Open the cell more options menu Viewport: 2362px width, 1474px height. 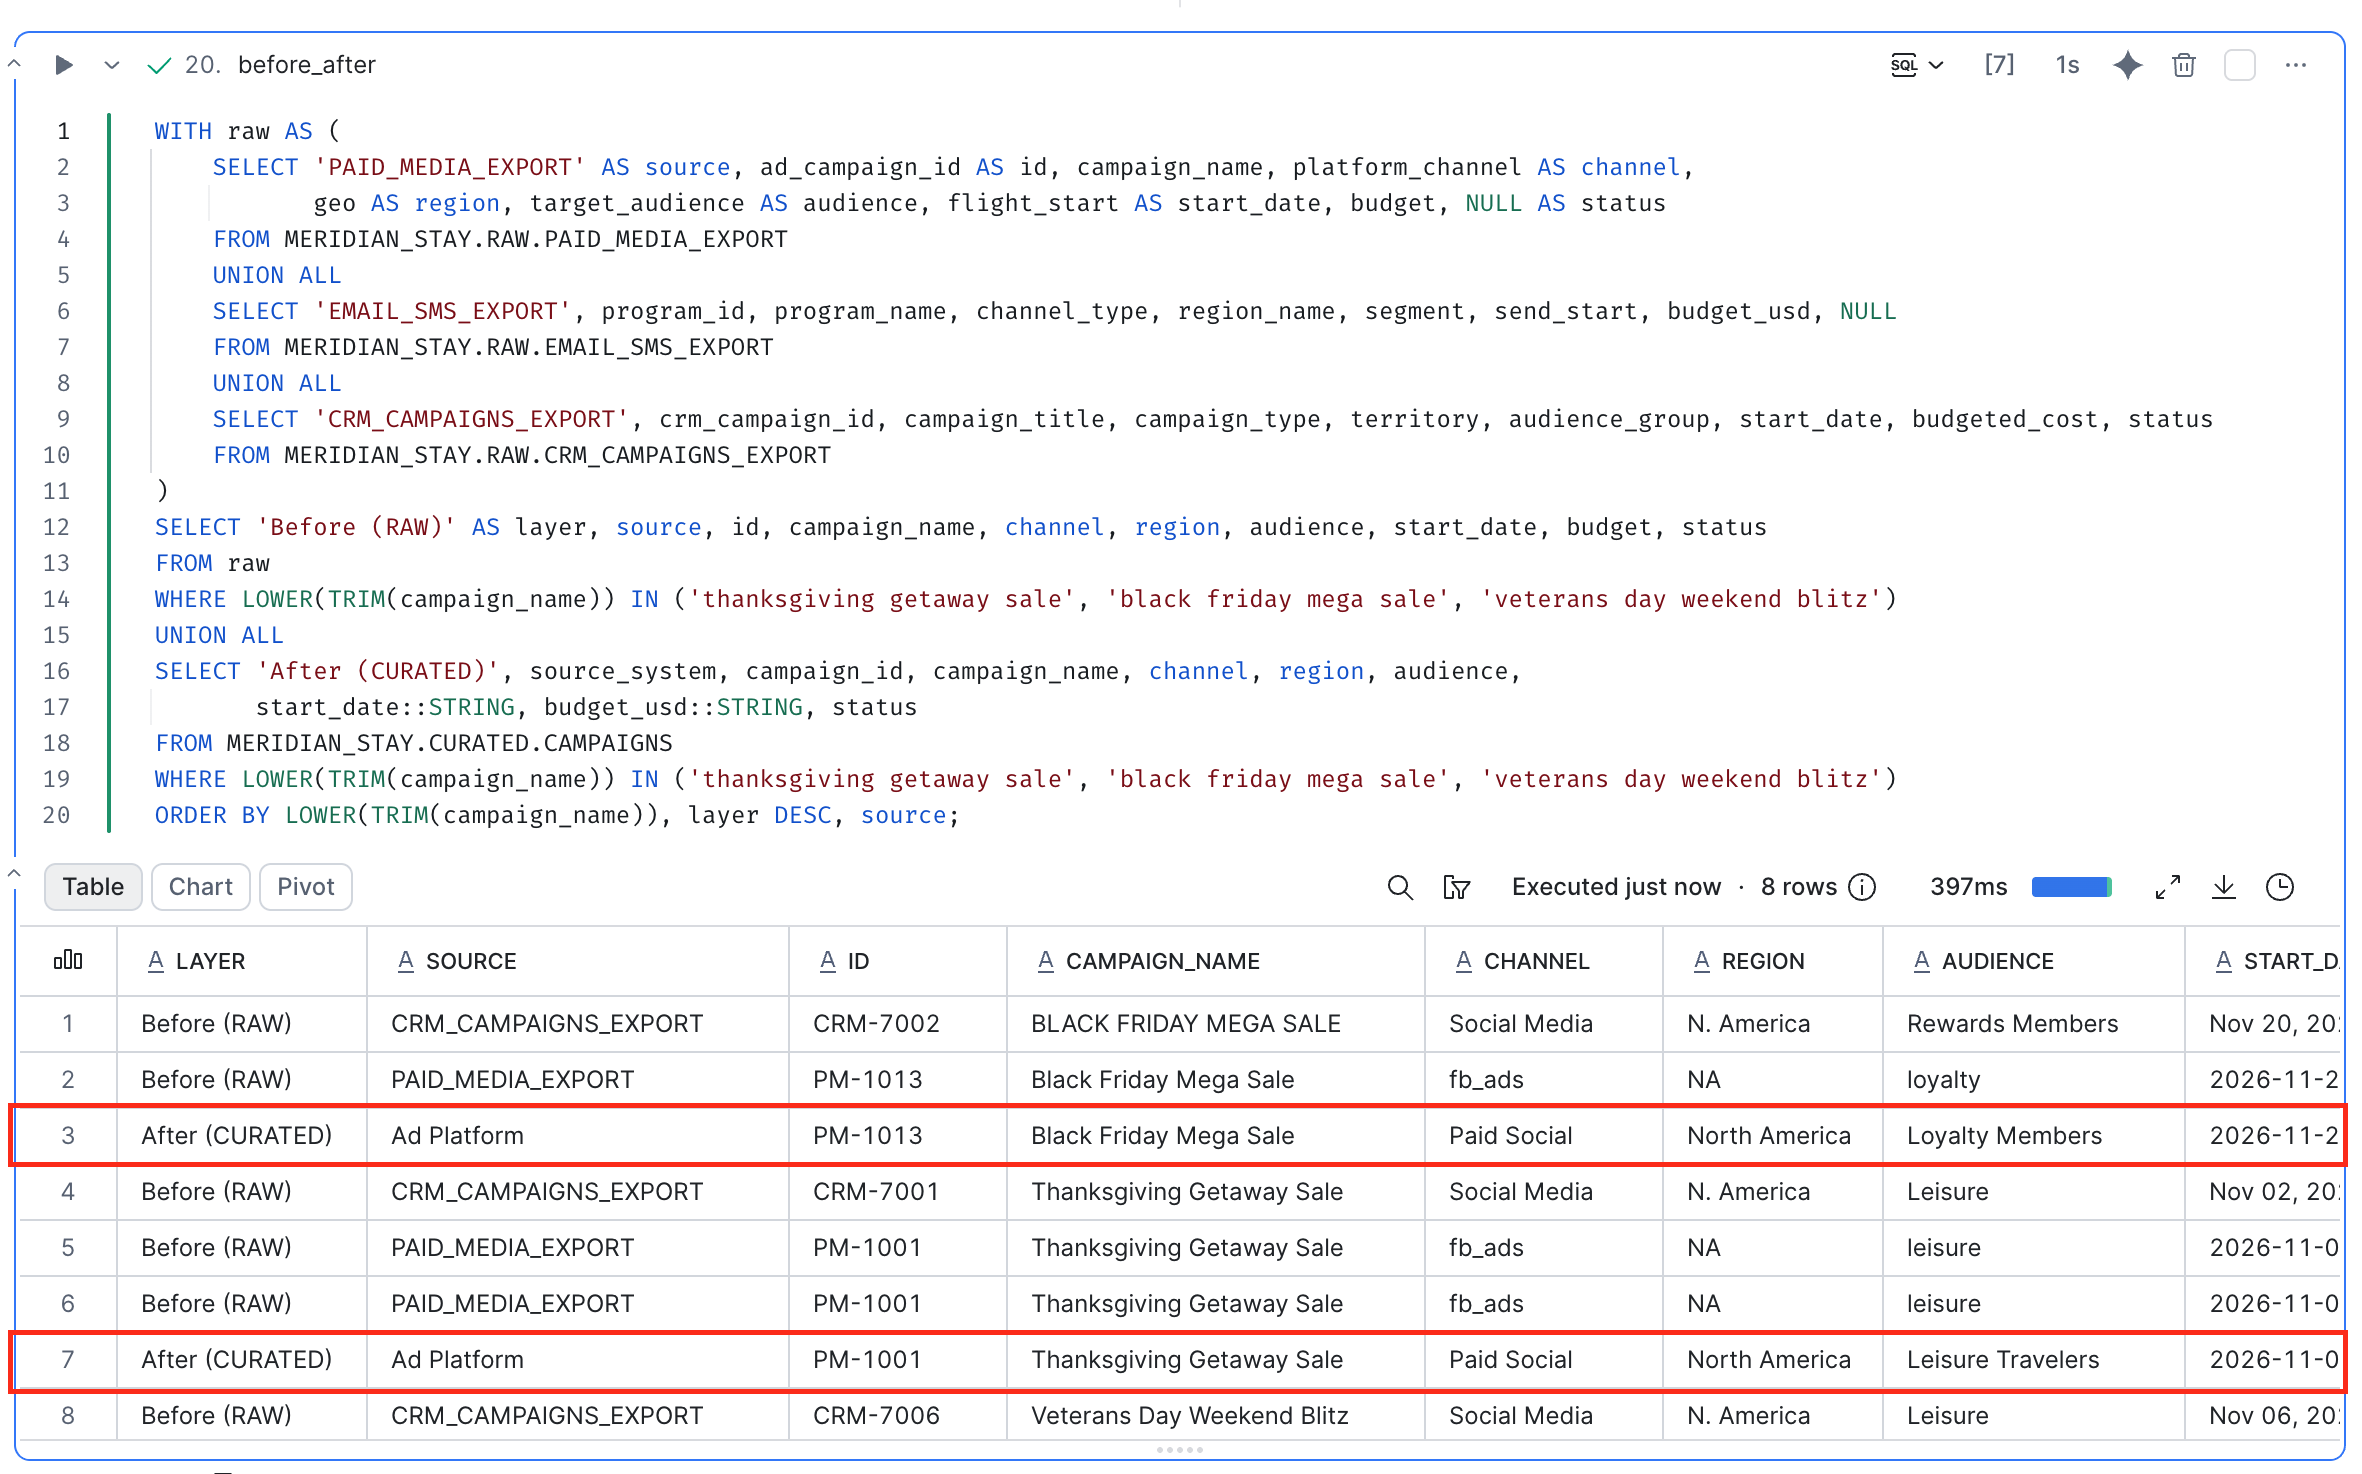pyautogui.click(x=2296, y=65)
